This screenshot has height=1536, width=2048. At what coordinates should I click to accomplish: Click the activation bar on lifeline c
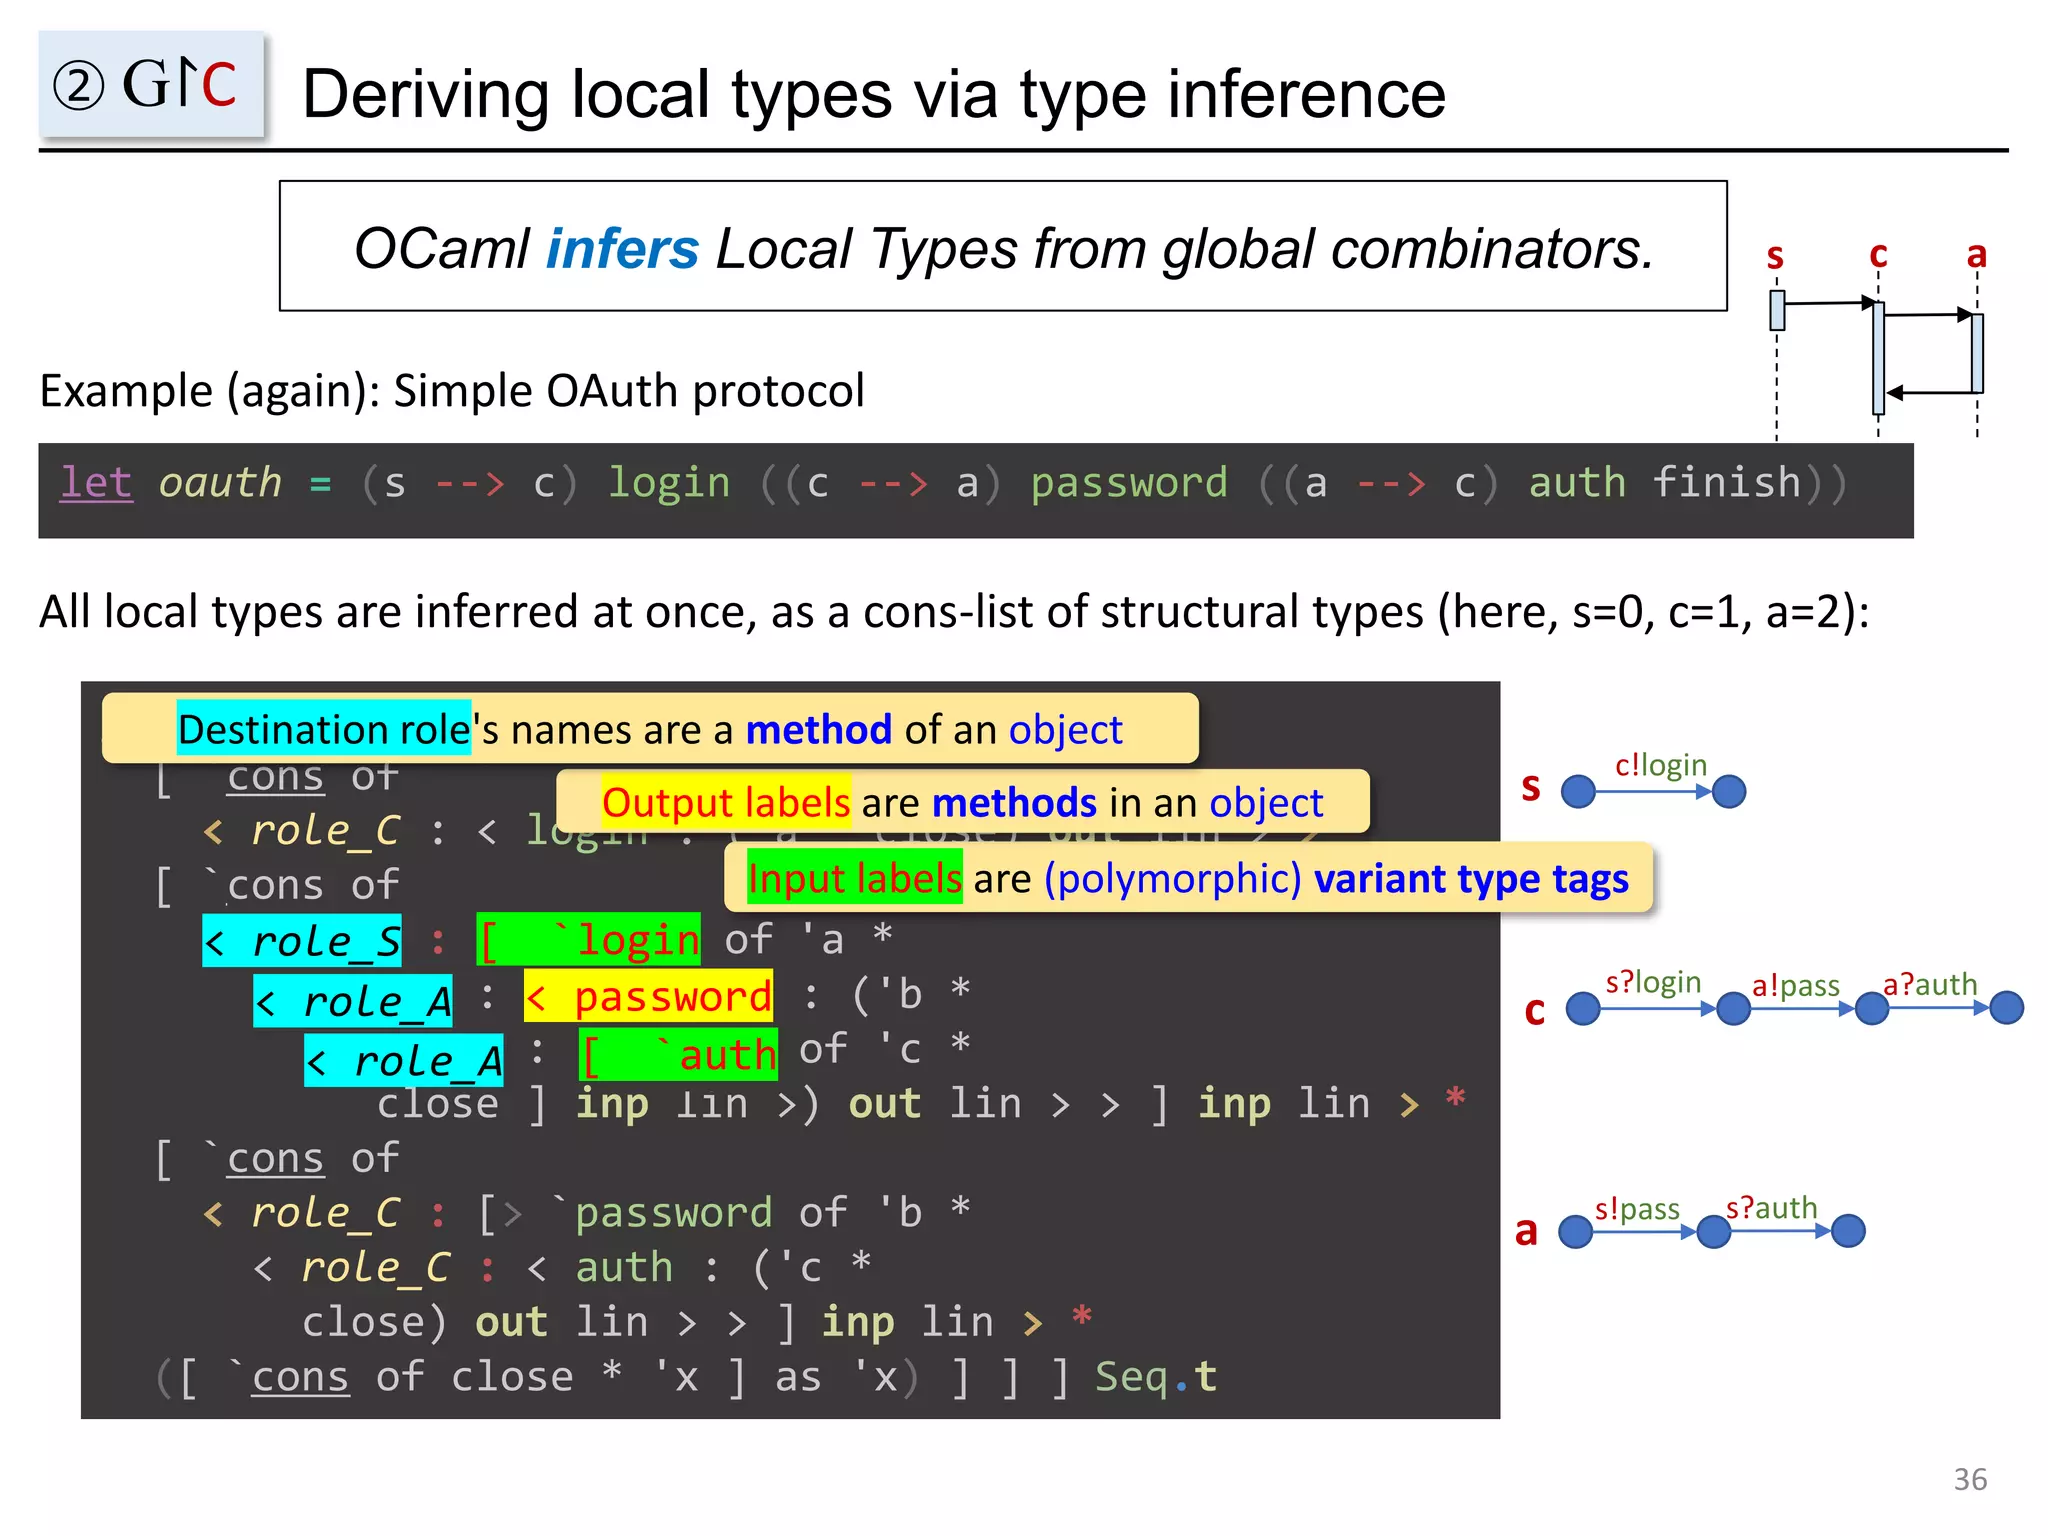click(x=1878, y=356)
